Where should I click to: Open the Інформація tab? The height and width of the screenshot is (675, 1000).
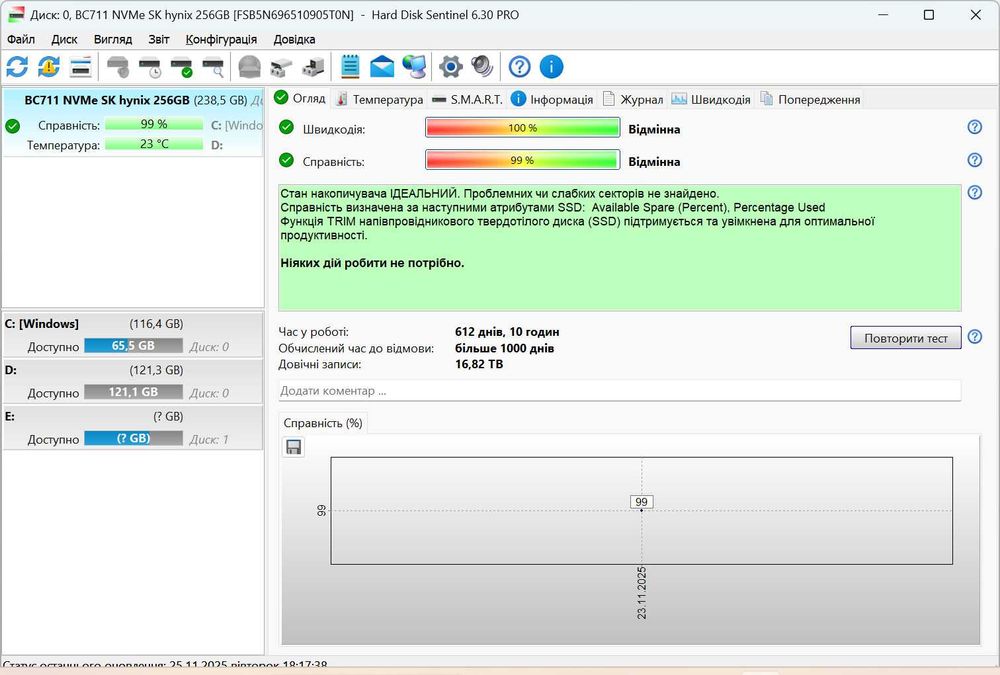point(552,99)
